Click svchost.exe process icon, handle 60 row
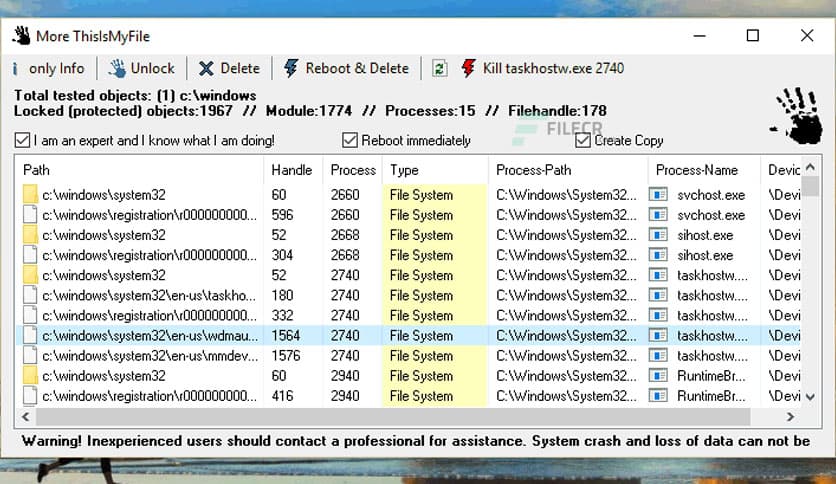Screen dimensions: 836x484 pos(658,195)
